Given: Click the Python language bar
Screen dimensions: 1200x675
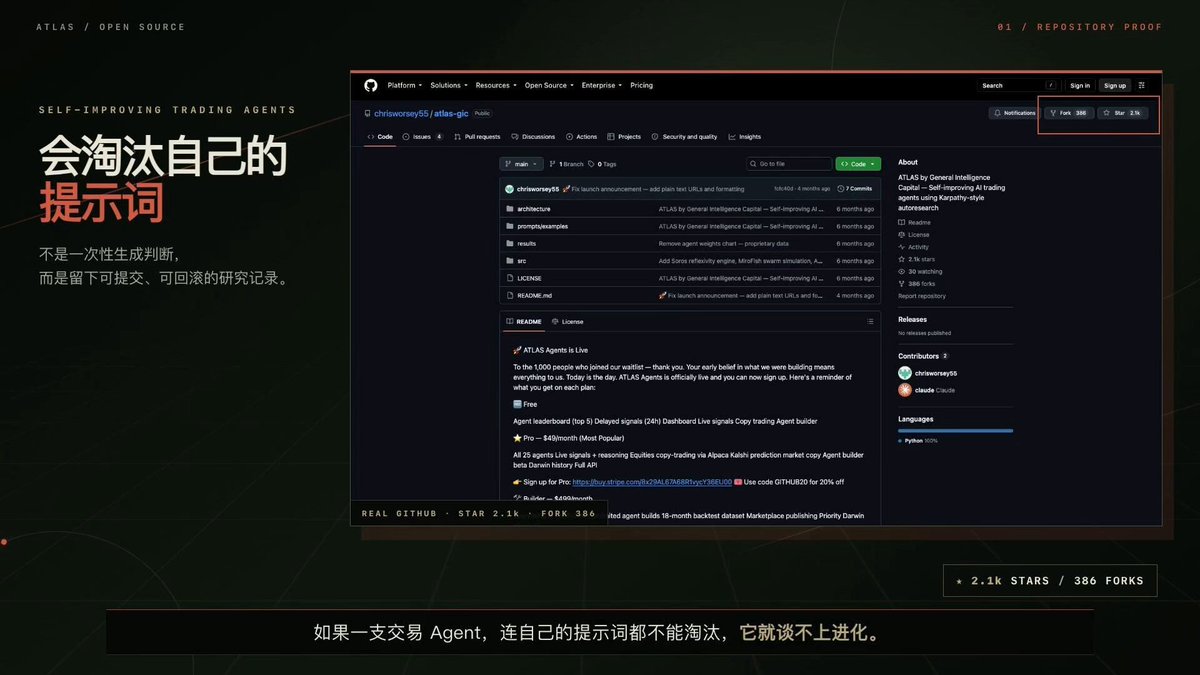Looking at the screenshot, I should (x=955, y=431).
